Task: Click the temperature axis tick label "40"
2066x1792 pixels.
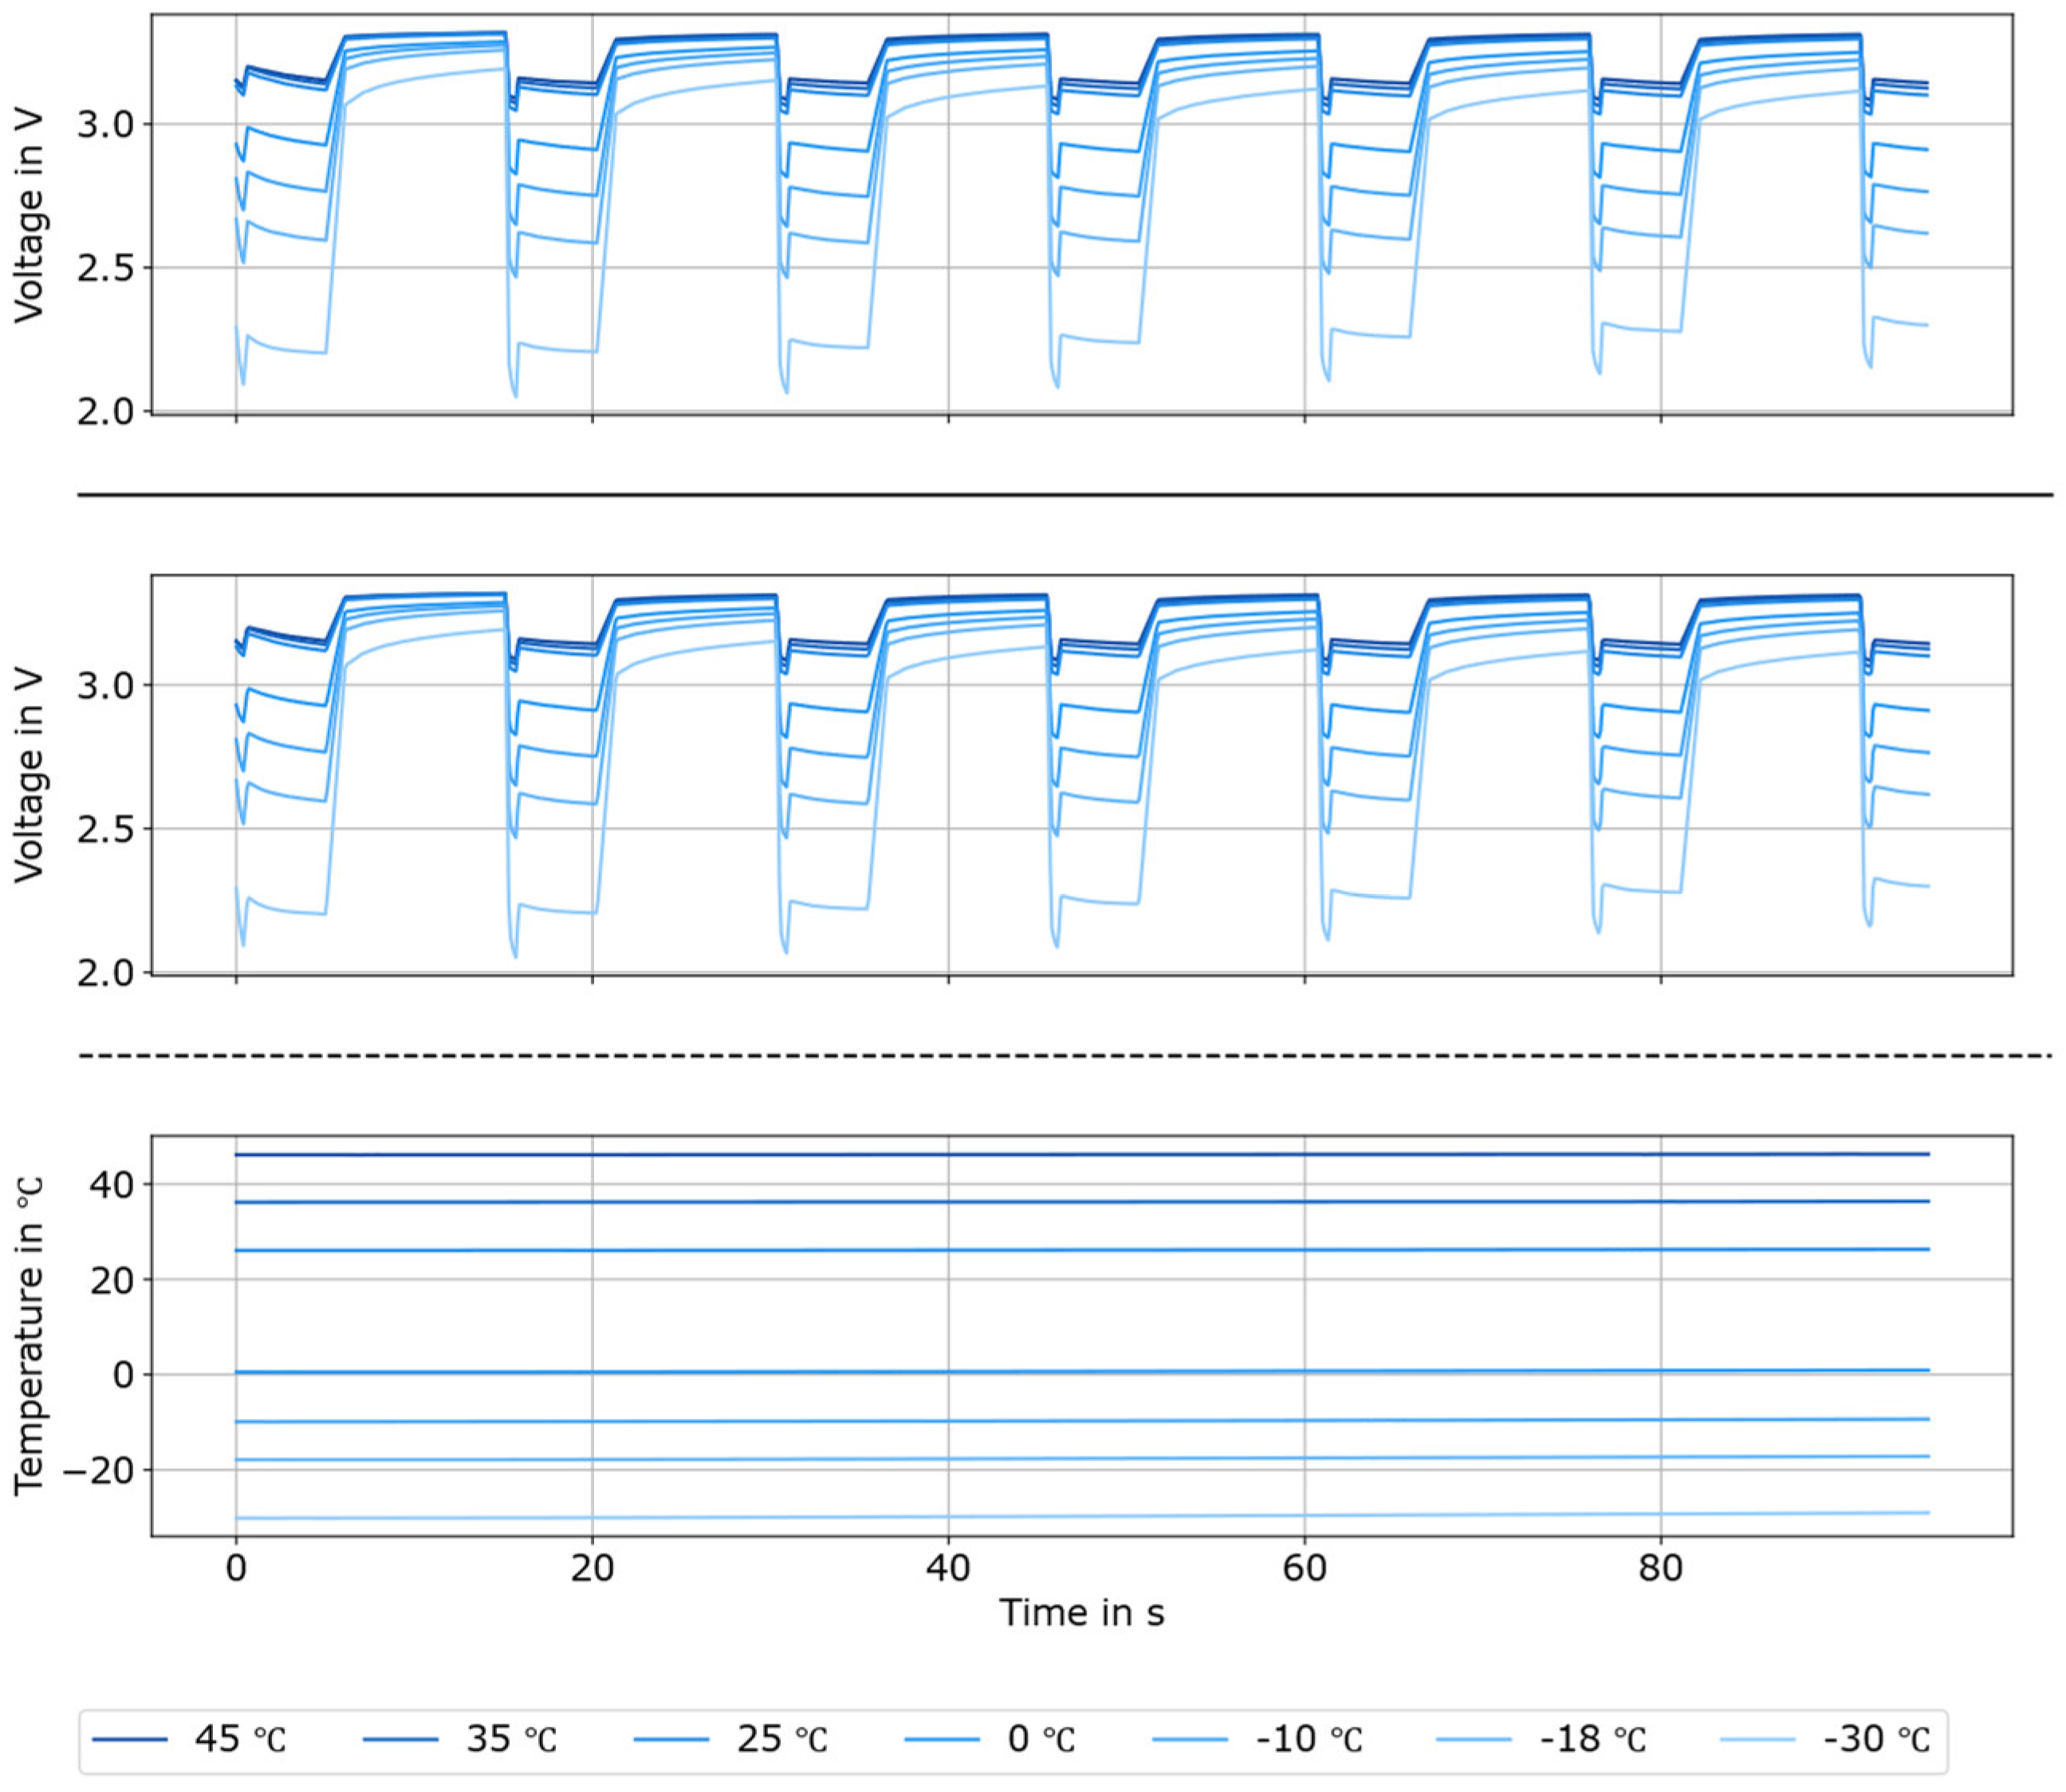Action: (113, 1184)
